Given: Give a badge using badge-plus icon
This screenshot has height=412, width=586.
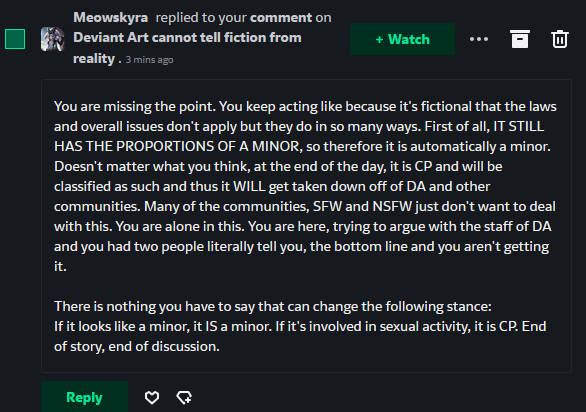Looking at the screenshot, I should [x=184, y=397].
